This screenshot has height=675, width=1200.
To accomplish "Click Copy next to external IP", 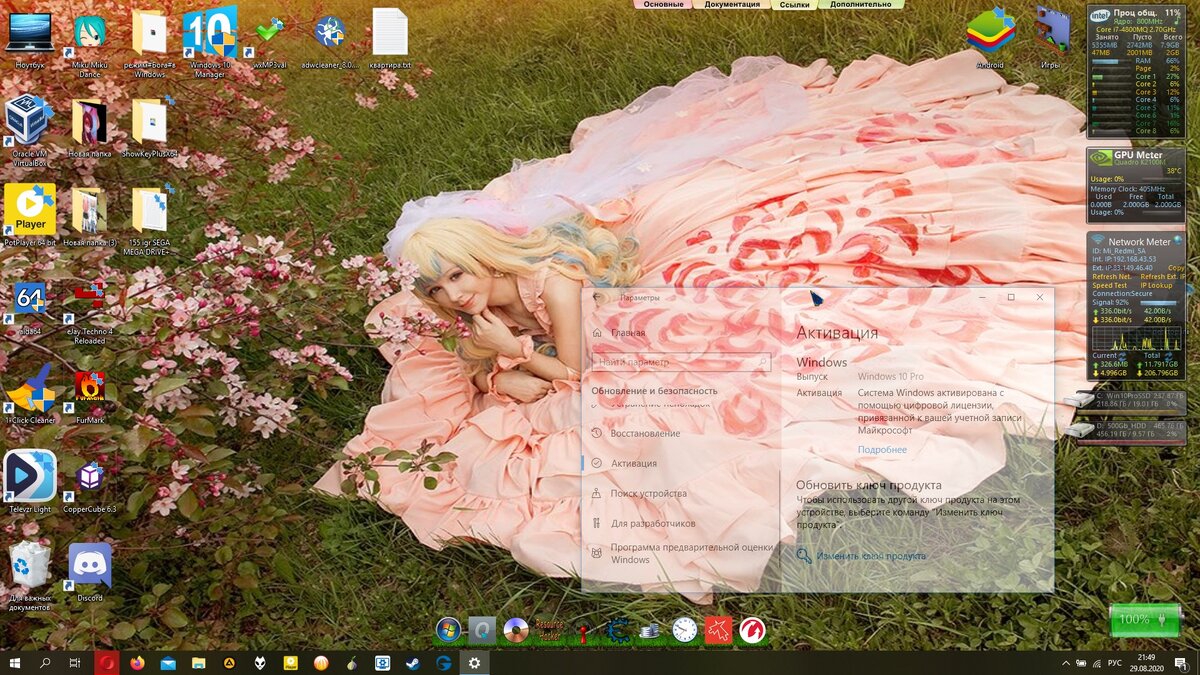I will (x=1176, y=268).
